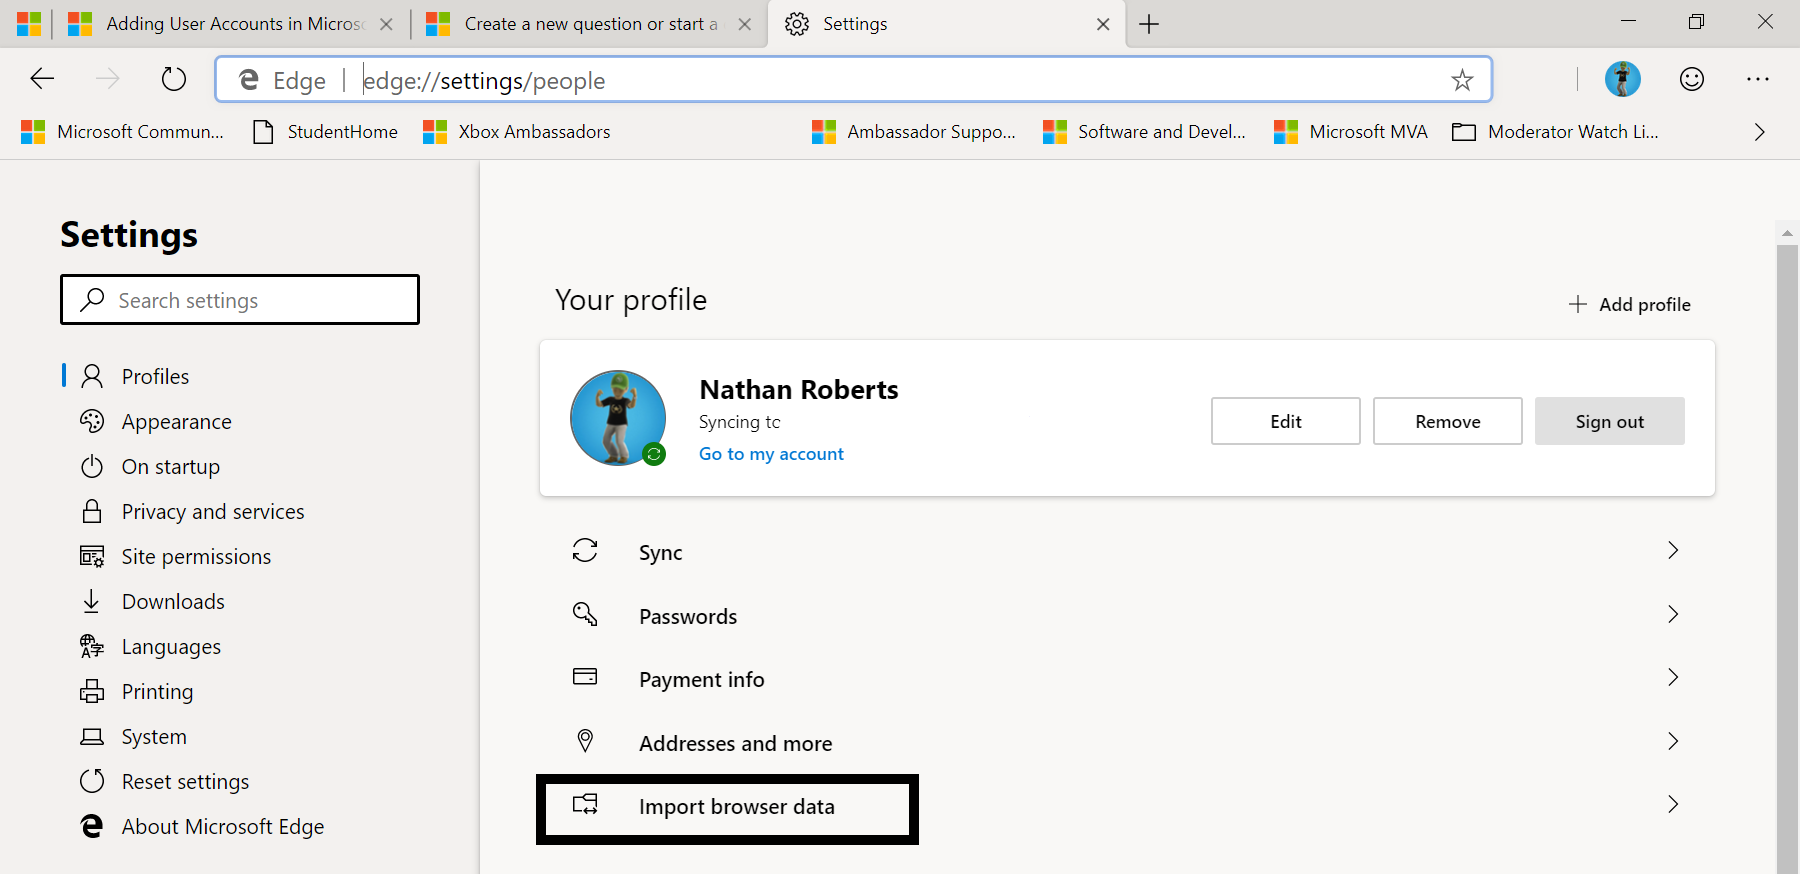Viewport: 1800px width, 874px height.
Task: Click the Profiles person icon in sidebar
Action: (x=92, y=376)
